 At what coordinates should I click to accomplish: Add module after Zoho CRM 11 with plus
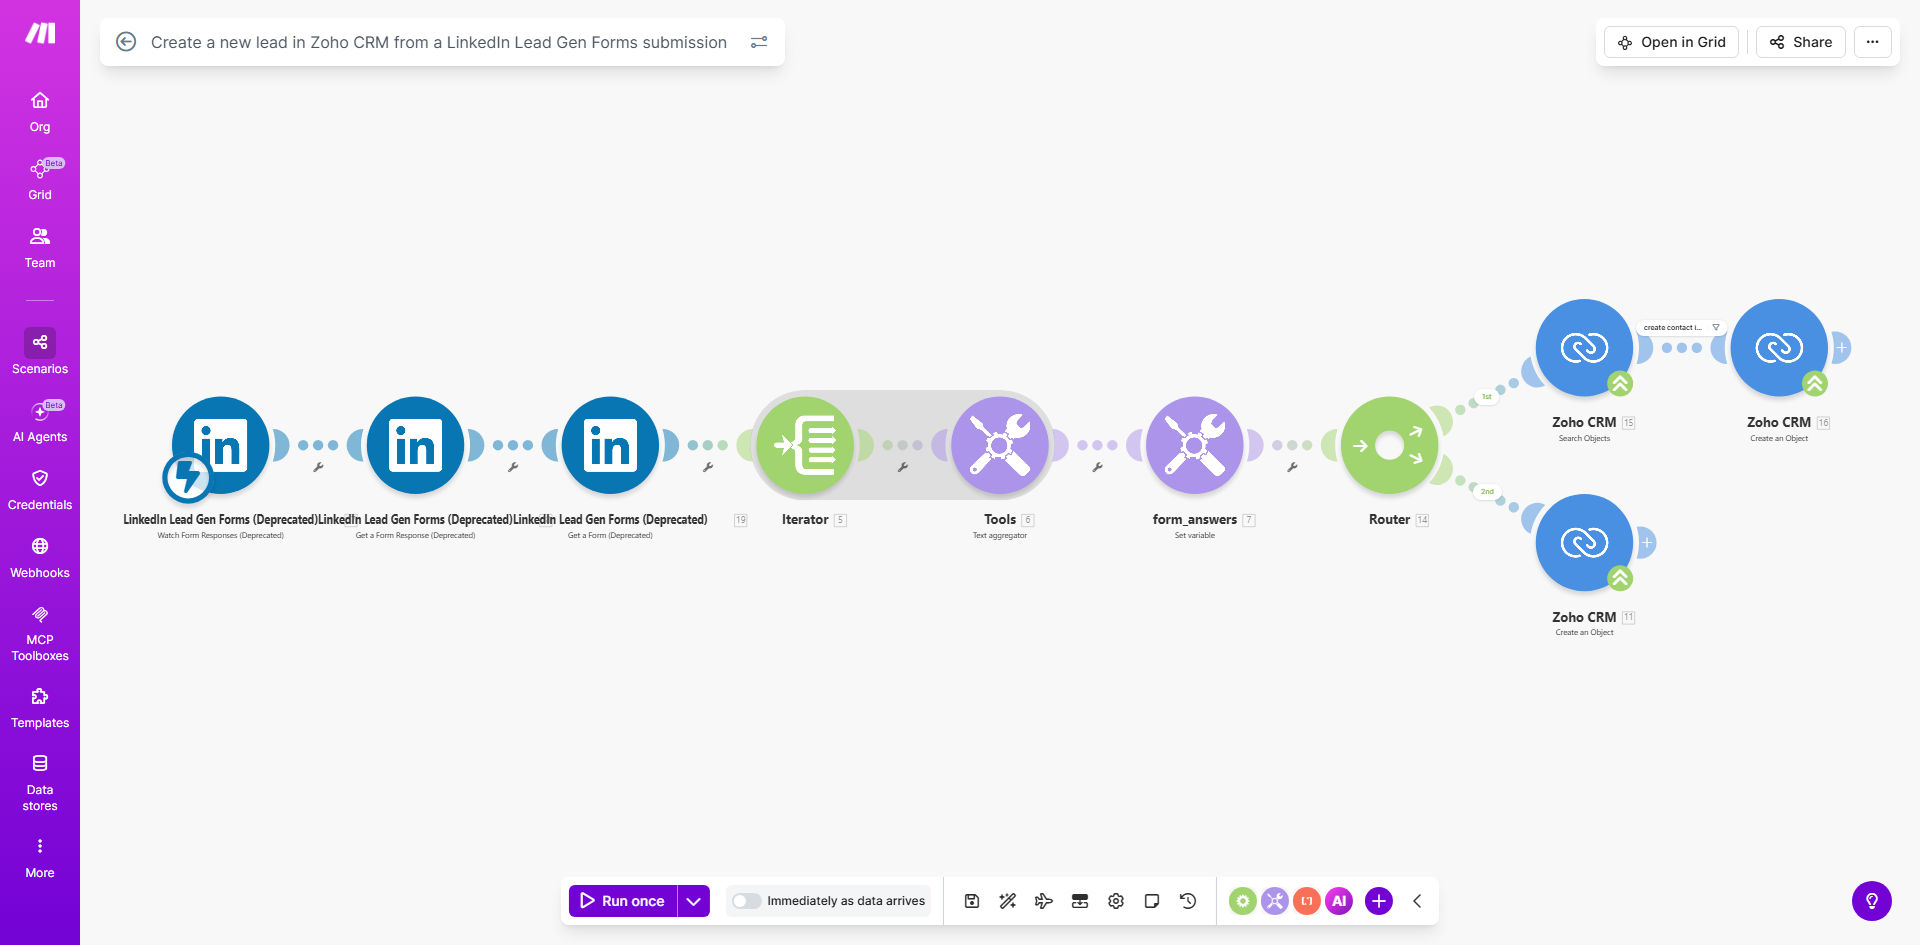[1646, 543]
